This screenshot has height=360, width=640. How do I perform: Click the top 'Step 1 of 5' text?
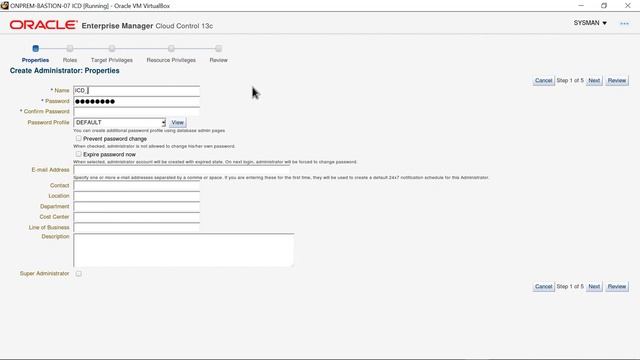570,80
